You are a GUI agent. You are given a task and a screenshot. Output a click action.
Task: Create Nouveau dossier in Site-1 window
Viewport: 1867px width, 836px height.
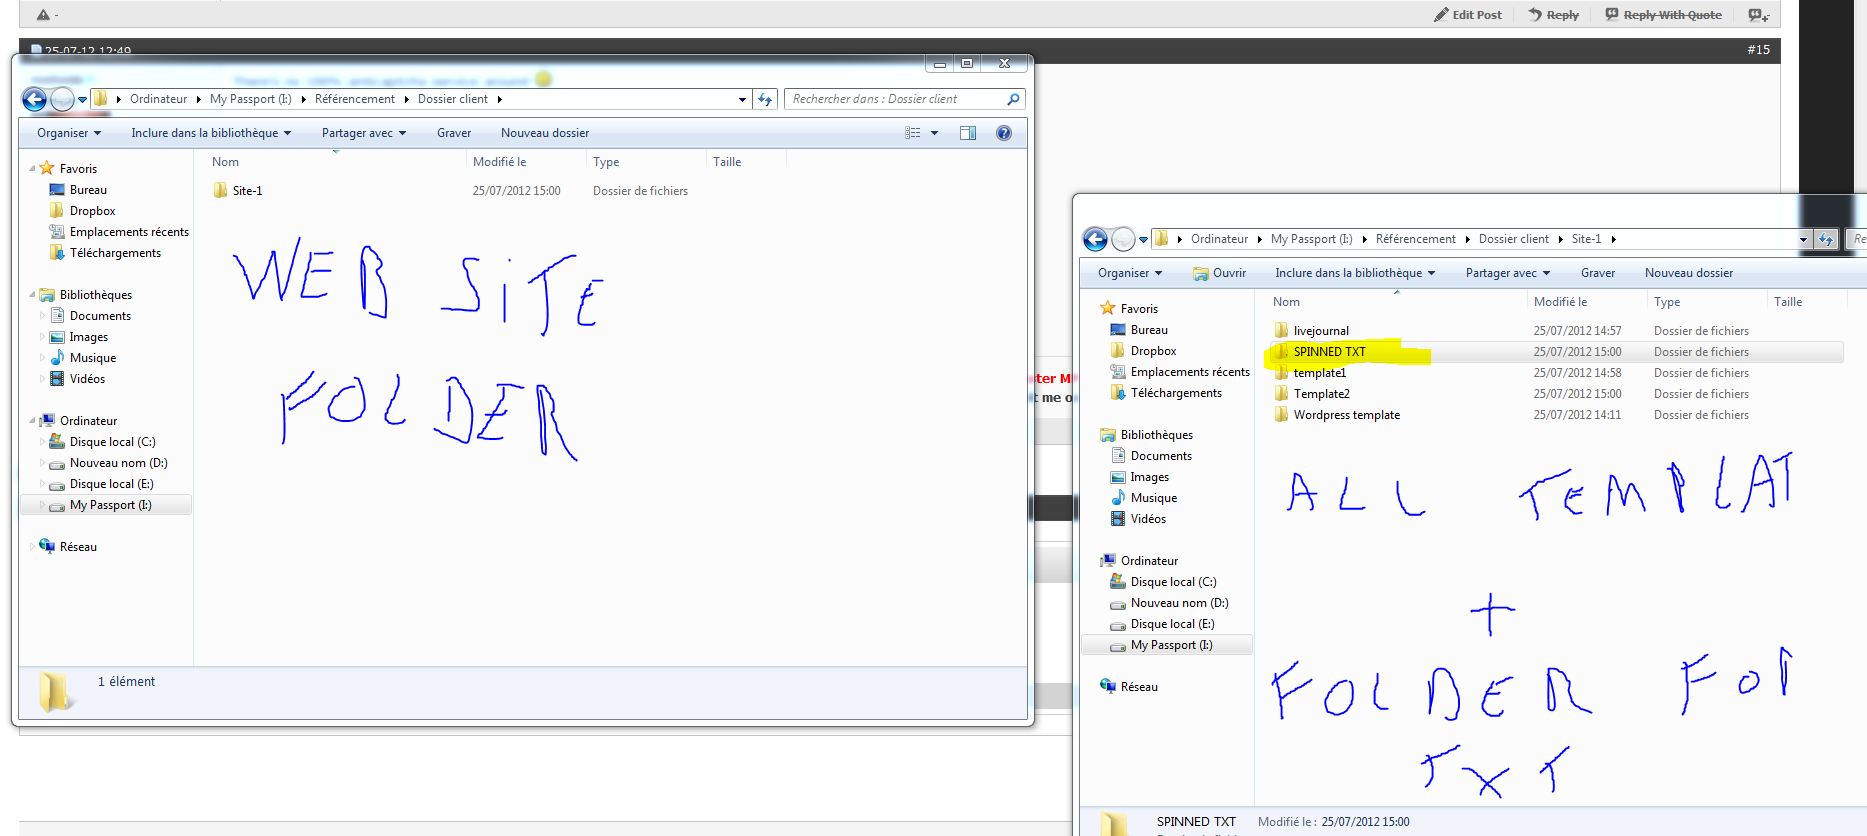coord(1689,273)
